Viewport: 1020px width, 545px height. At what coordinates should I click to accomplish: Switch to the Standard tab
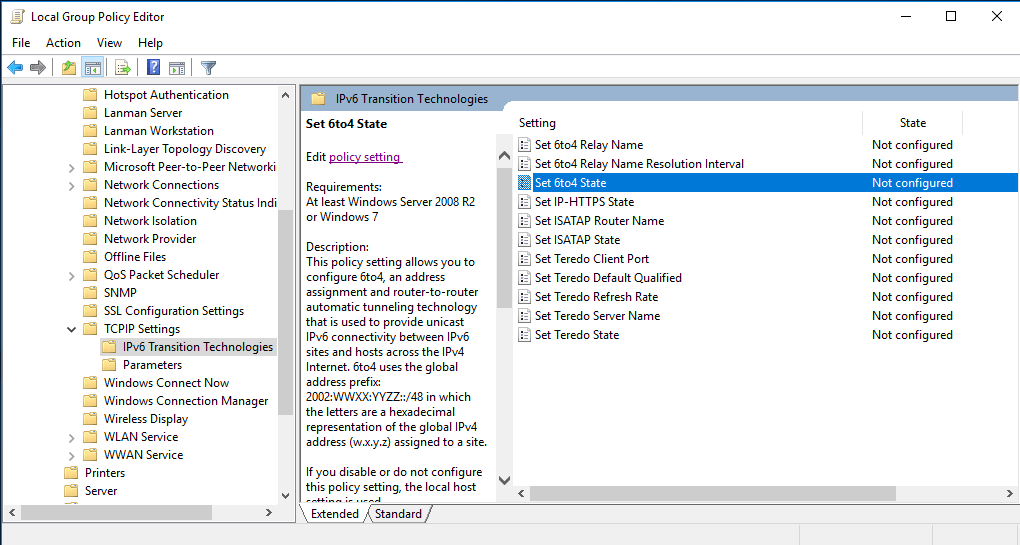tap(398, 514)
